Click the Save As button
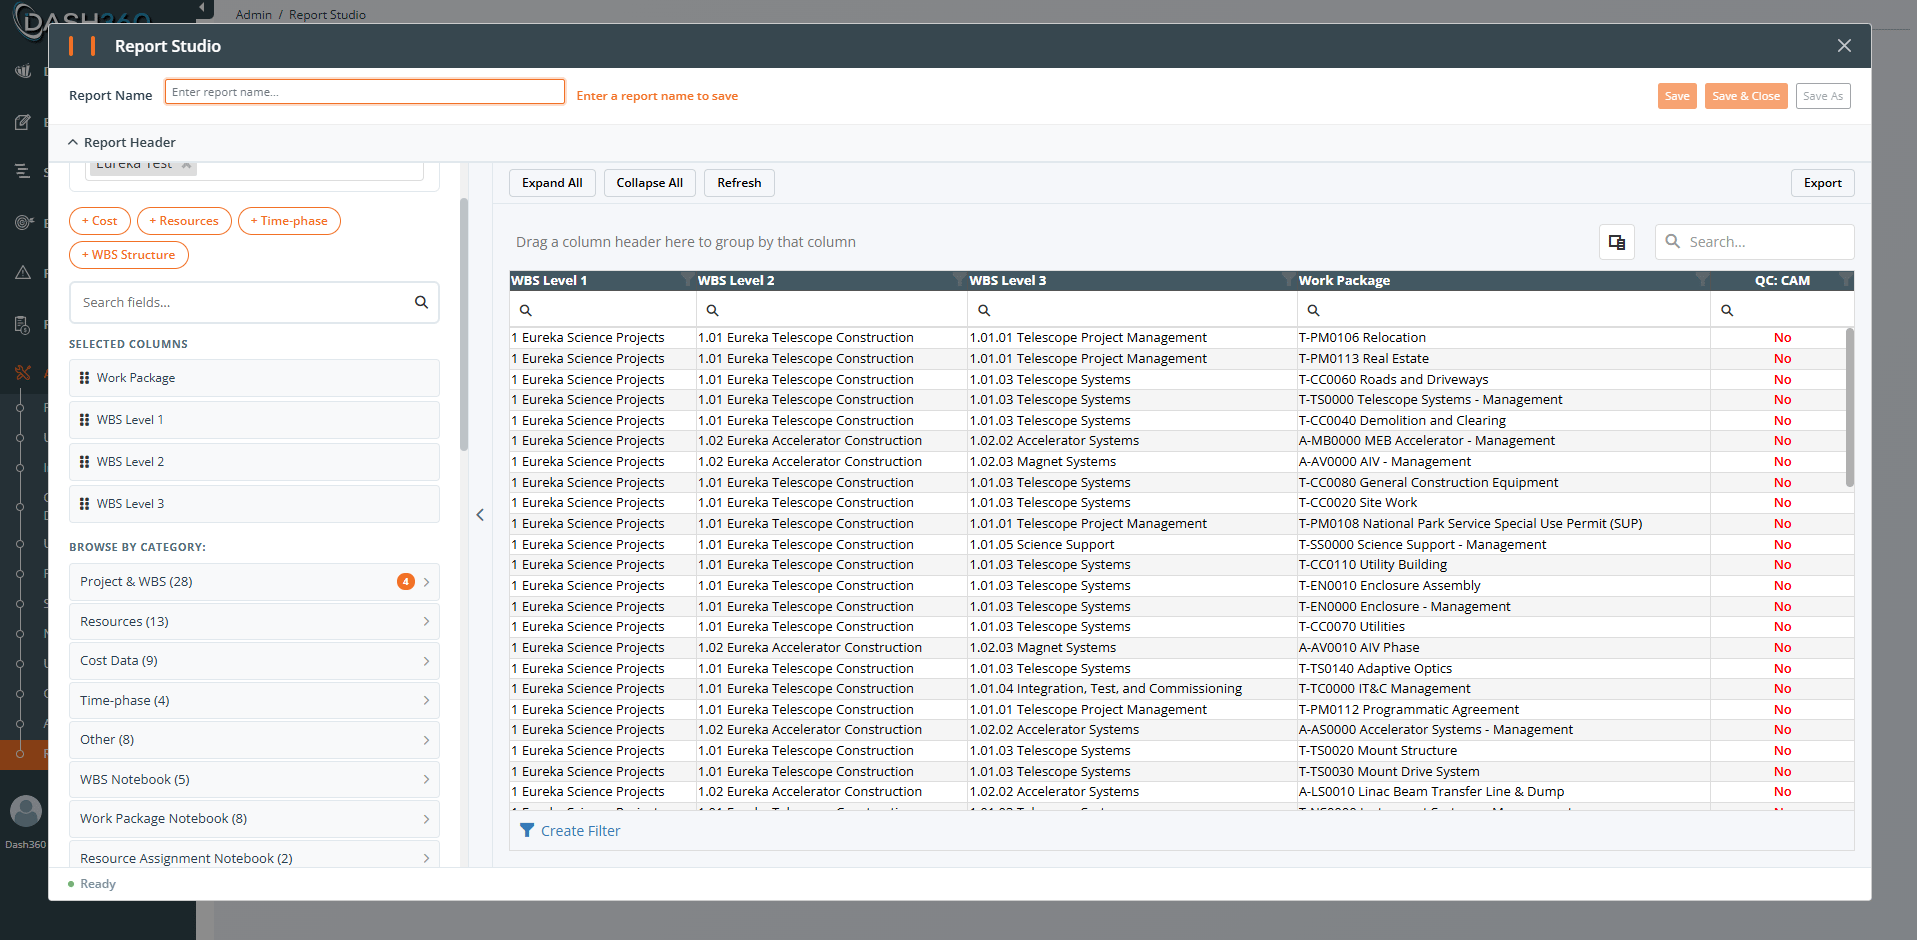The height and width of the screenshot is (940, 1917). 1823,96
